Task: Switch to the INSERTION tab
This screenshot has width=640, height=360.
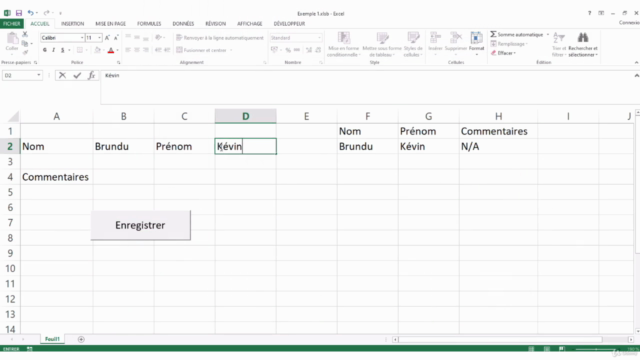Action: pyautogui.click(x=73, y=24)
